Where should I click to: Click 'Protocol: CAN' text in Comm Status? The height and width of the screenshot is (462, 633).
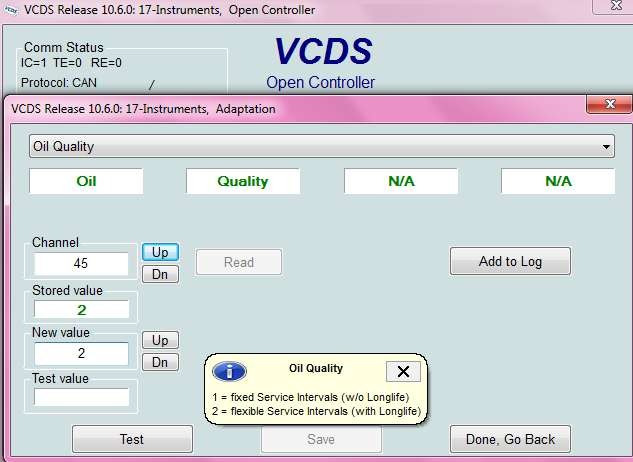pos(59,83)
